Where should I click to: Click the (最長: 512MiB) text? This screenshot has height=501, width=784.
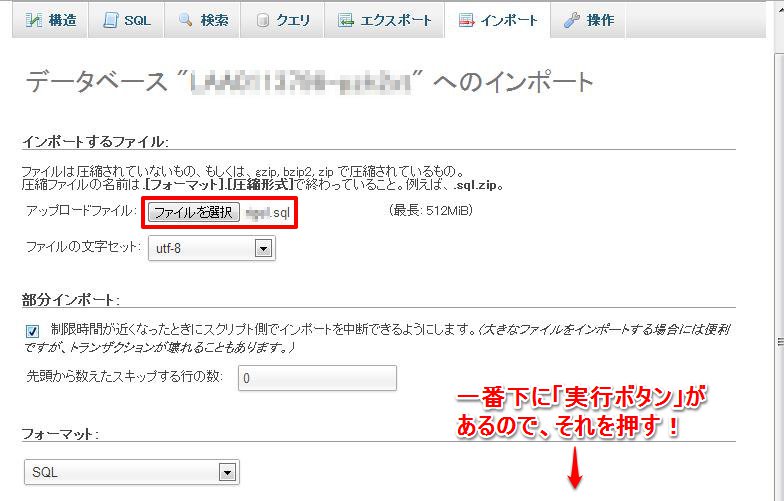coord(430,210)
